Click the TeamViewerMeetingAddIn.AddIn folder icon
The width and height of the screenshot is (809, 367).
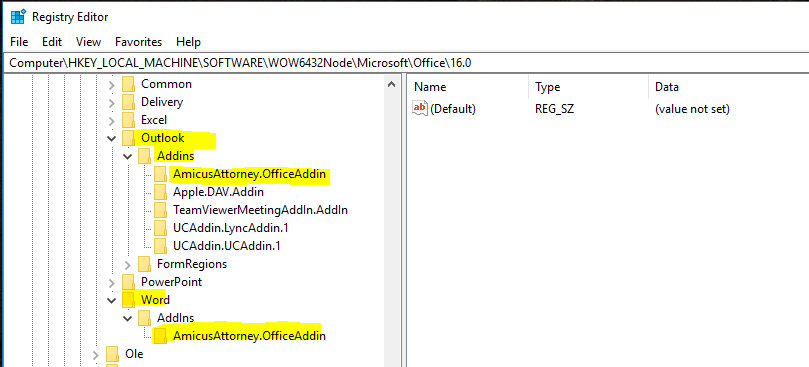tap(160, 210)
